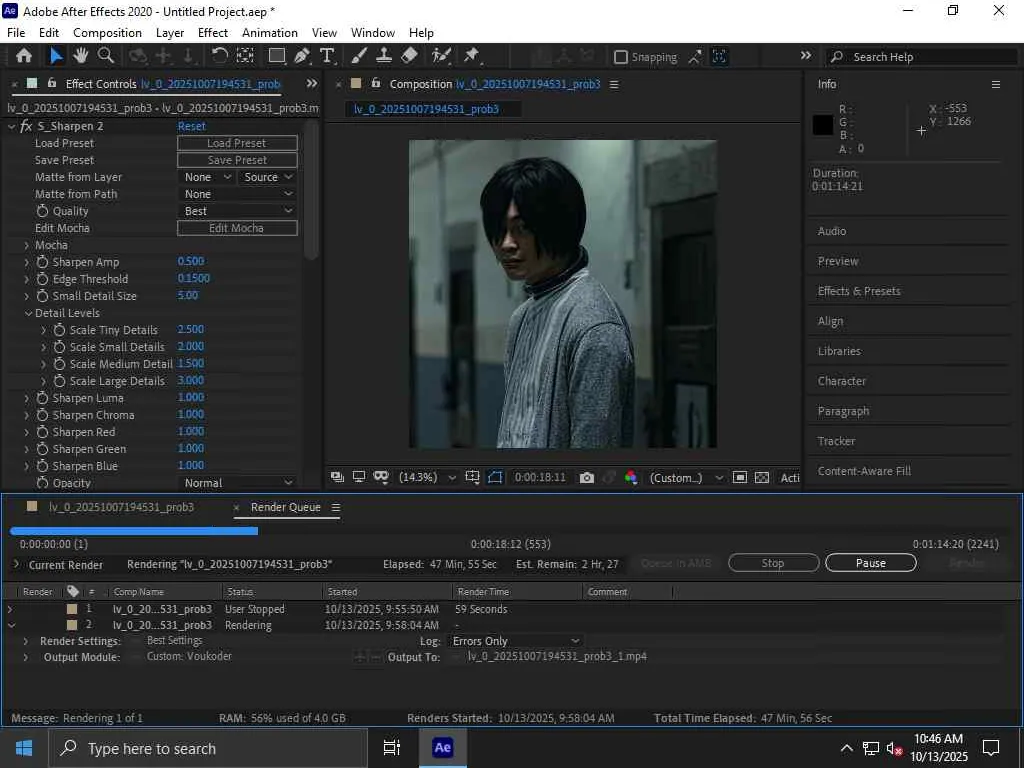Screen dimensions: 1024x768
Task: Click the Take Snapshot camera icon
Action: 587,478
